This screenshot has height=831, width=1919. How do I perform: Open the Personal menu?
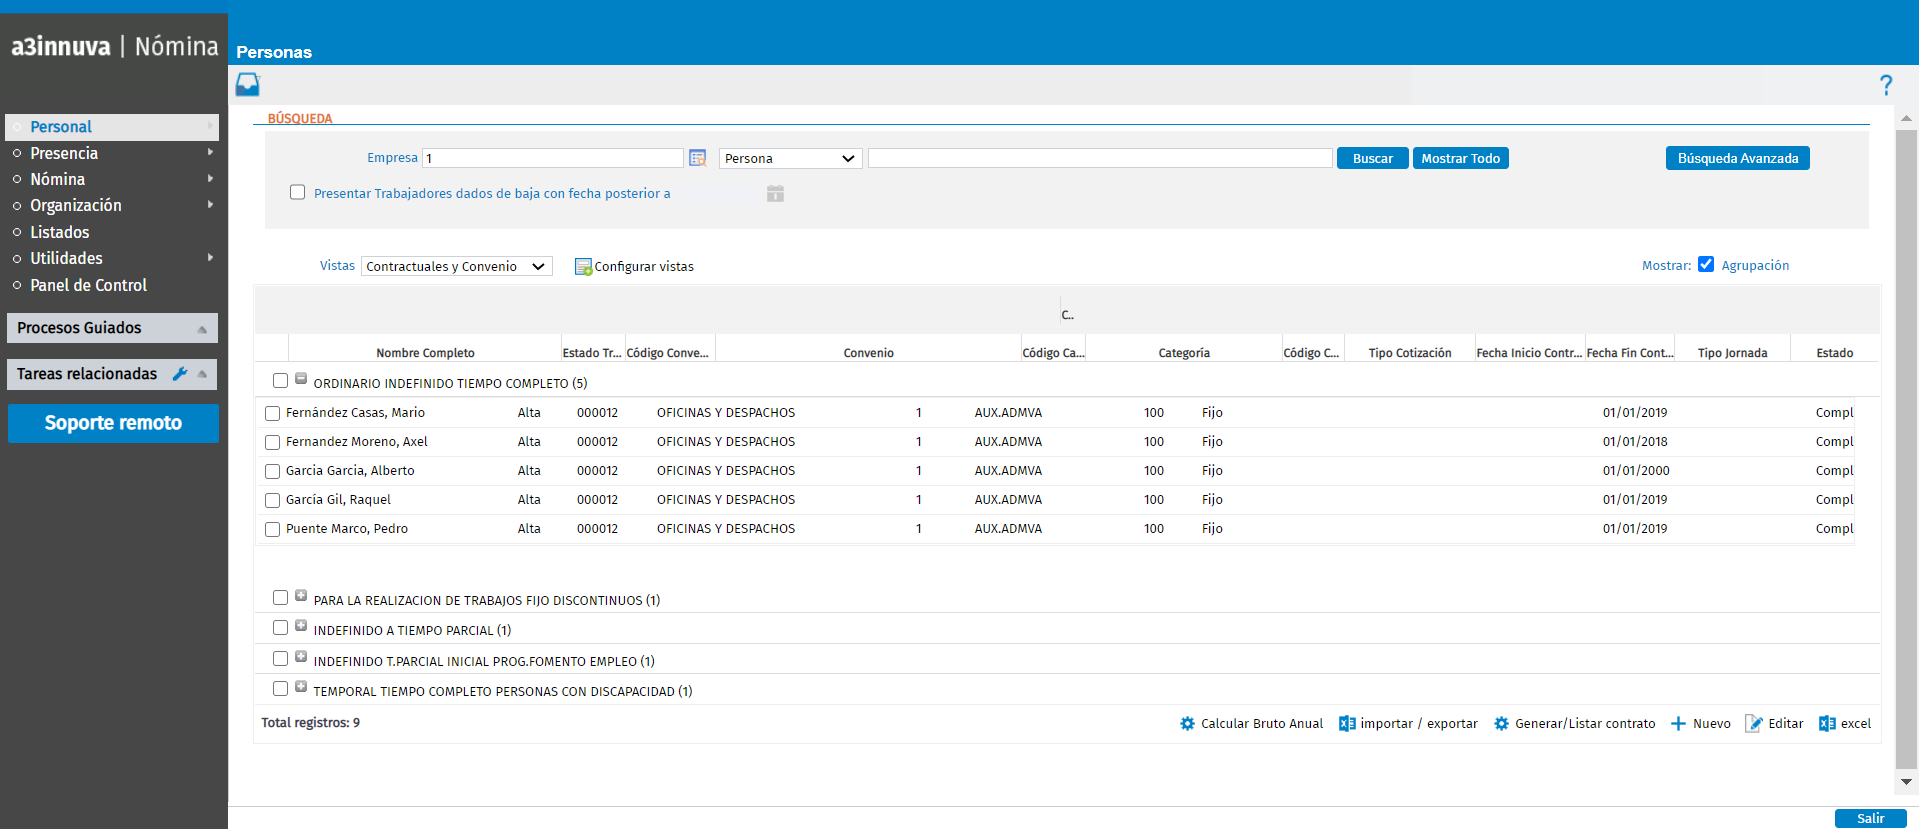pyautogui.click(x=112, y=127)
